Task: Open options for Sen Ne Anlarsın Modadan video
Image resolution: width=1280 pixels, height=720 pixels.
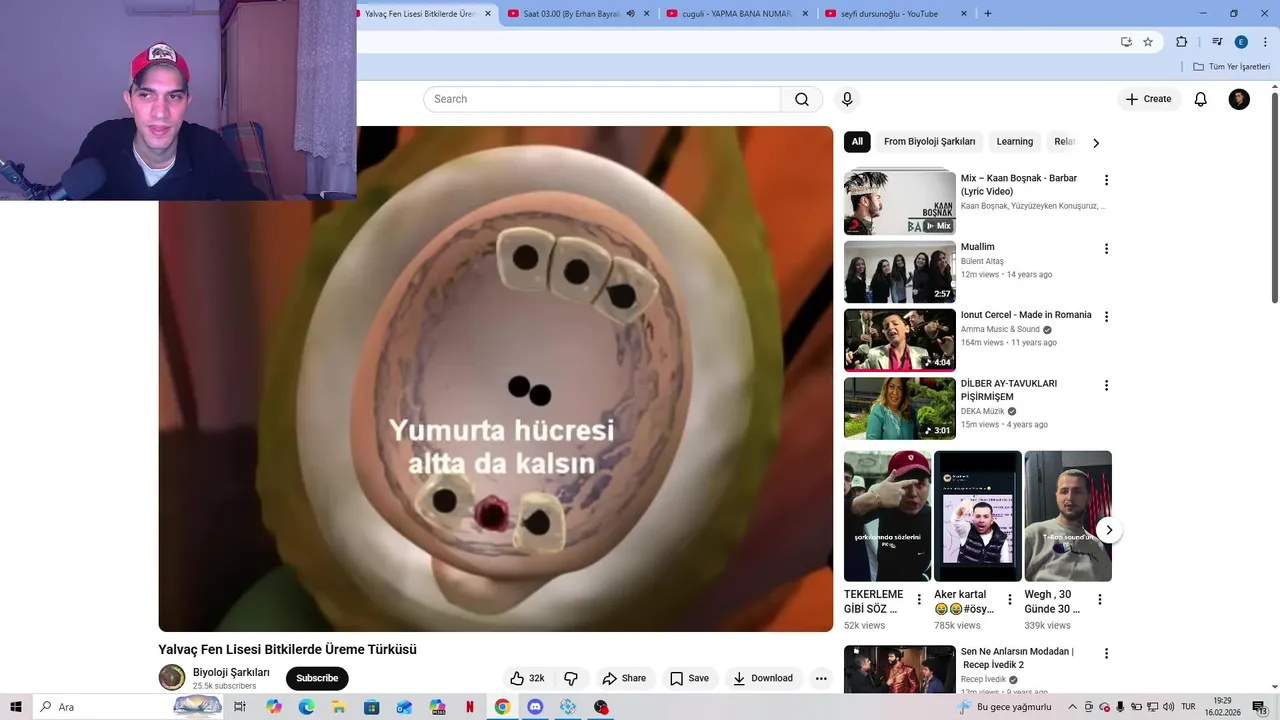Action: (x=1106, y=653)
